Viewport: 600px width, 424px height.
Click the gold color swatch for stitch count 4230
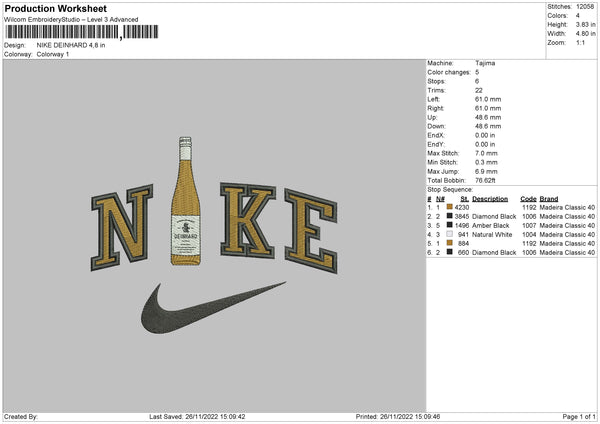pyautogui.click(x=450, y=207)
